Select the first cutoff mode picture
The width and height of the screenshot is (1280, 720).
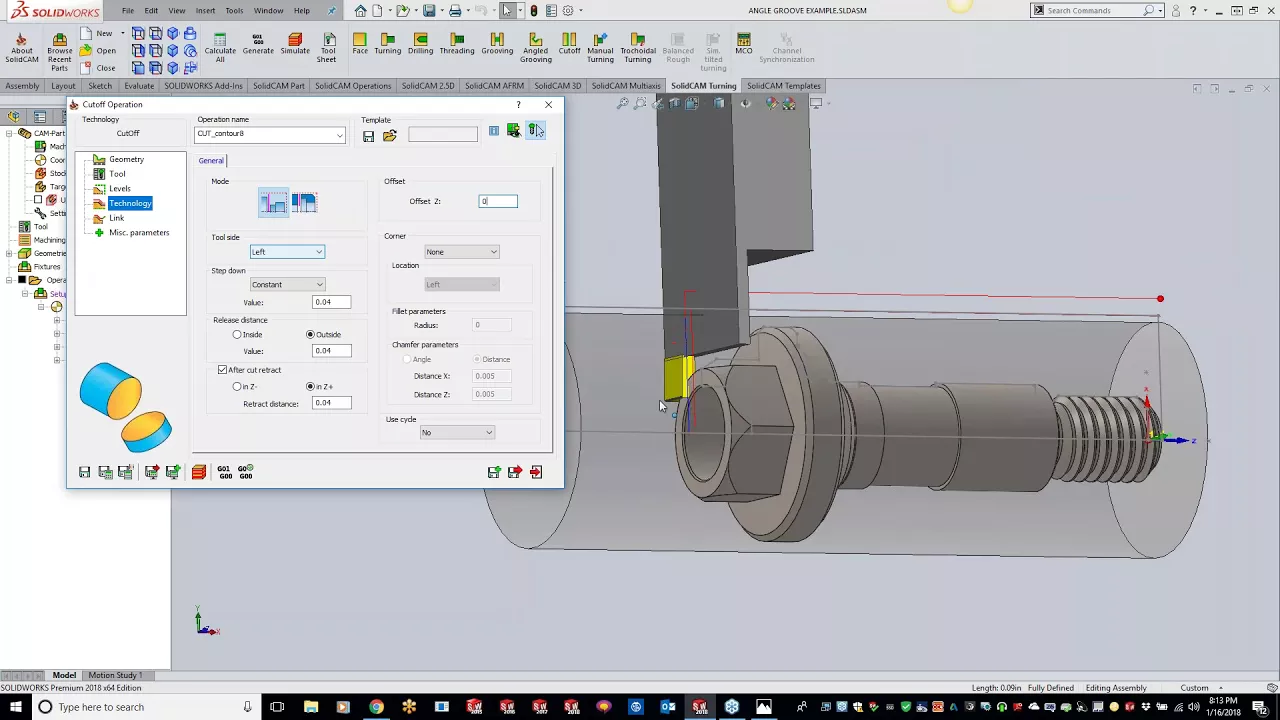tap(273, 203)
